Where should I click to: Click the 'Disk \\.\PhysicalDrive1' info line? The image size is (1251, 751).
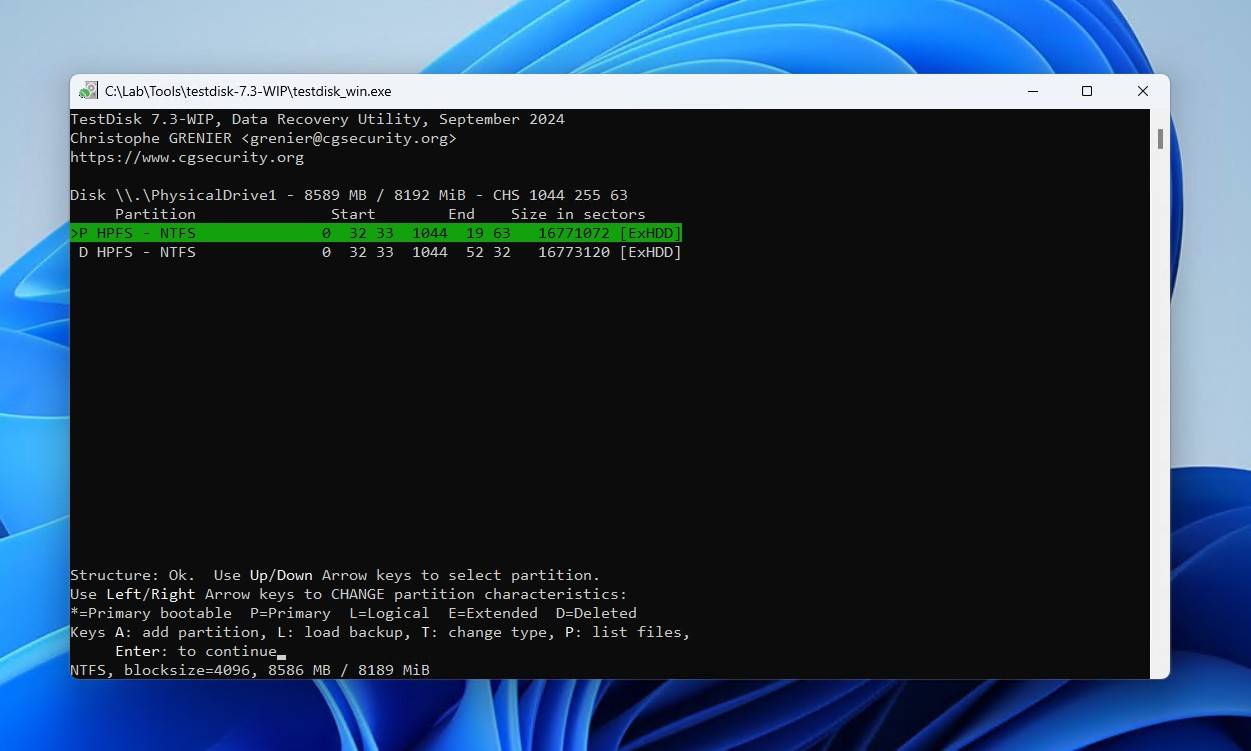click(x=349, y=195)
